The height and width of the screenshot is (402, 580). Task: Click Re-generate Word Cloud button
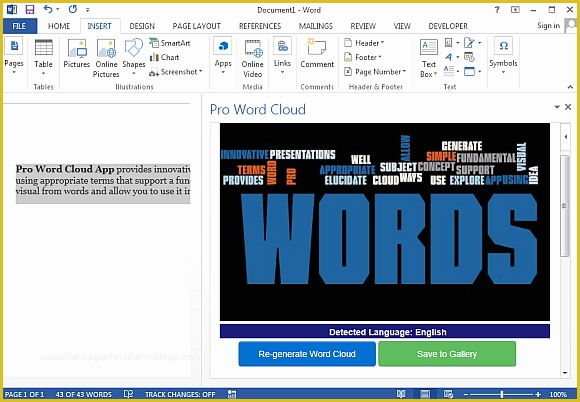(307, 354)
